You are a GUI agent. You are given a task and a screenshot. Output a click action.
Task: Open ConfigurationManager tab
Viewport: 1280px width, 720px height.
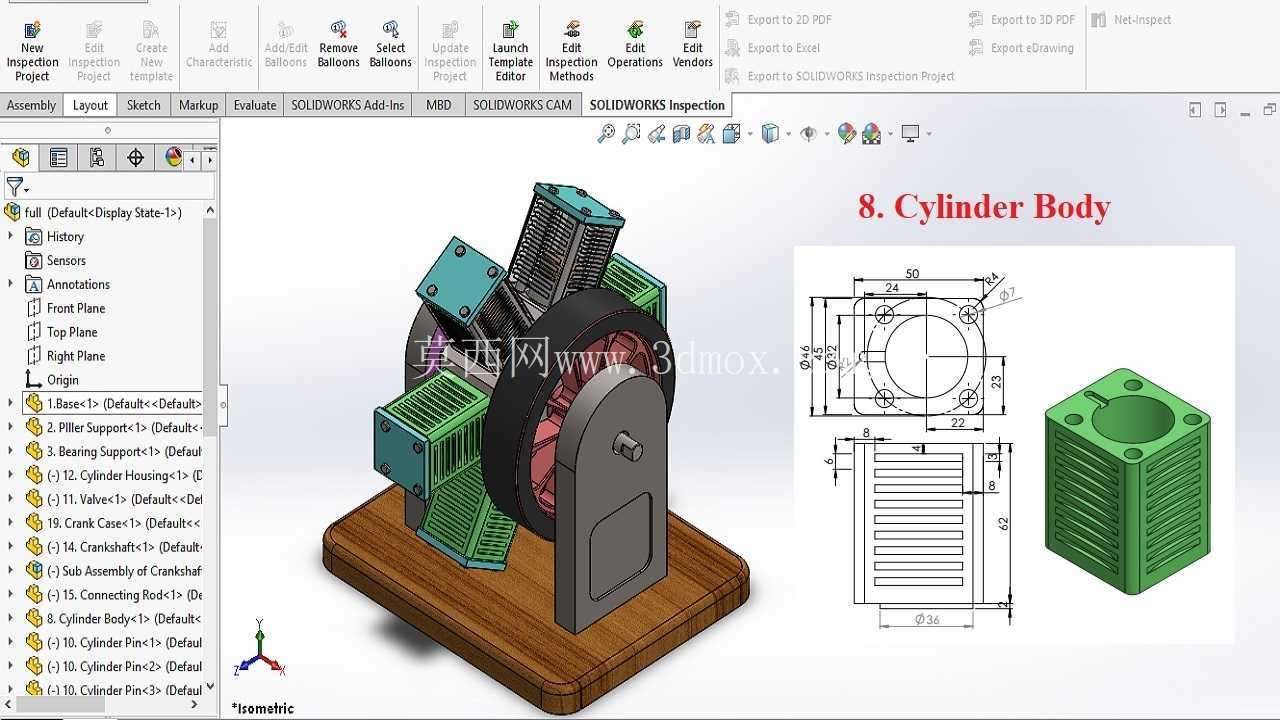point(97,158)
